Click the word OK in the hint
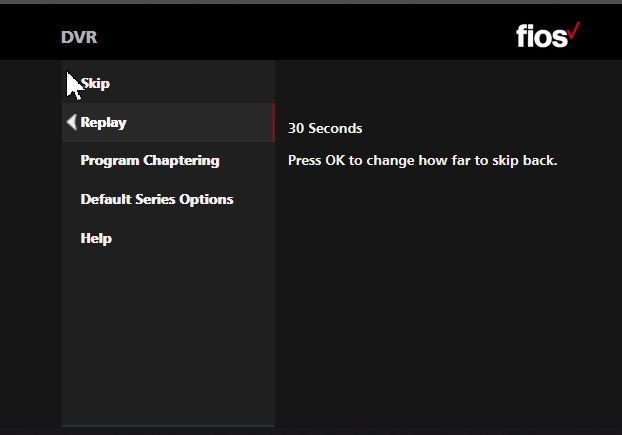The width and height of the screenshot is (622, 435). pyautogui.click(x=335, y=160)
